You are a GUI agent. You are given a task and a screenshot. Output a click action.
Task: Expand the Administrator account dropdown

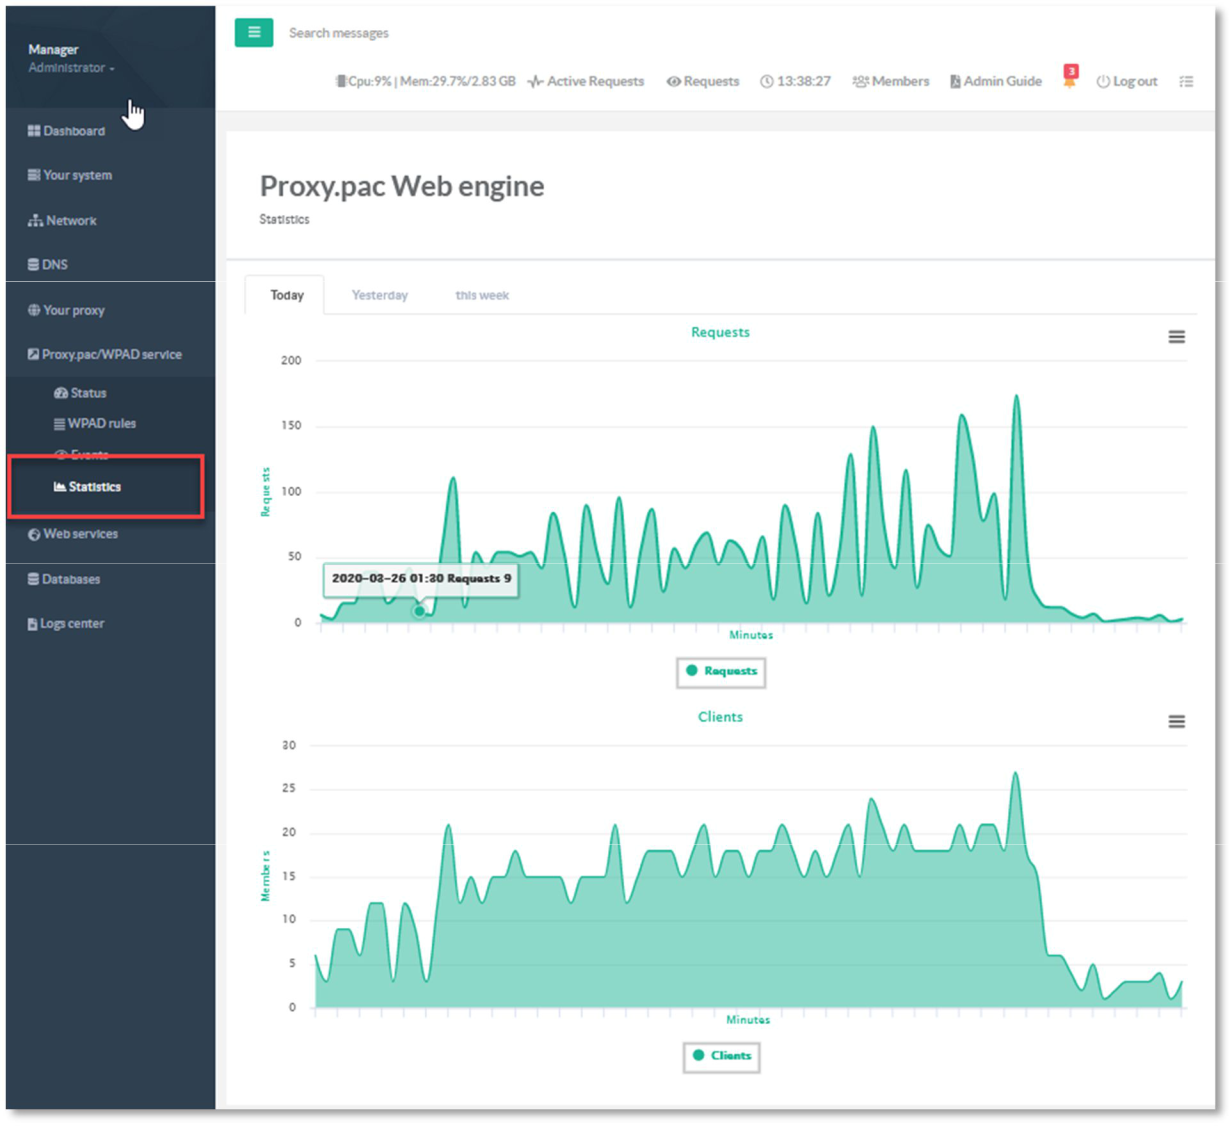71,68
